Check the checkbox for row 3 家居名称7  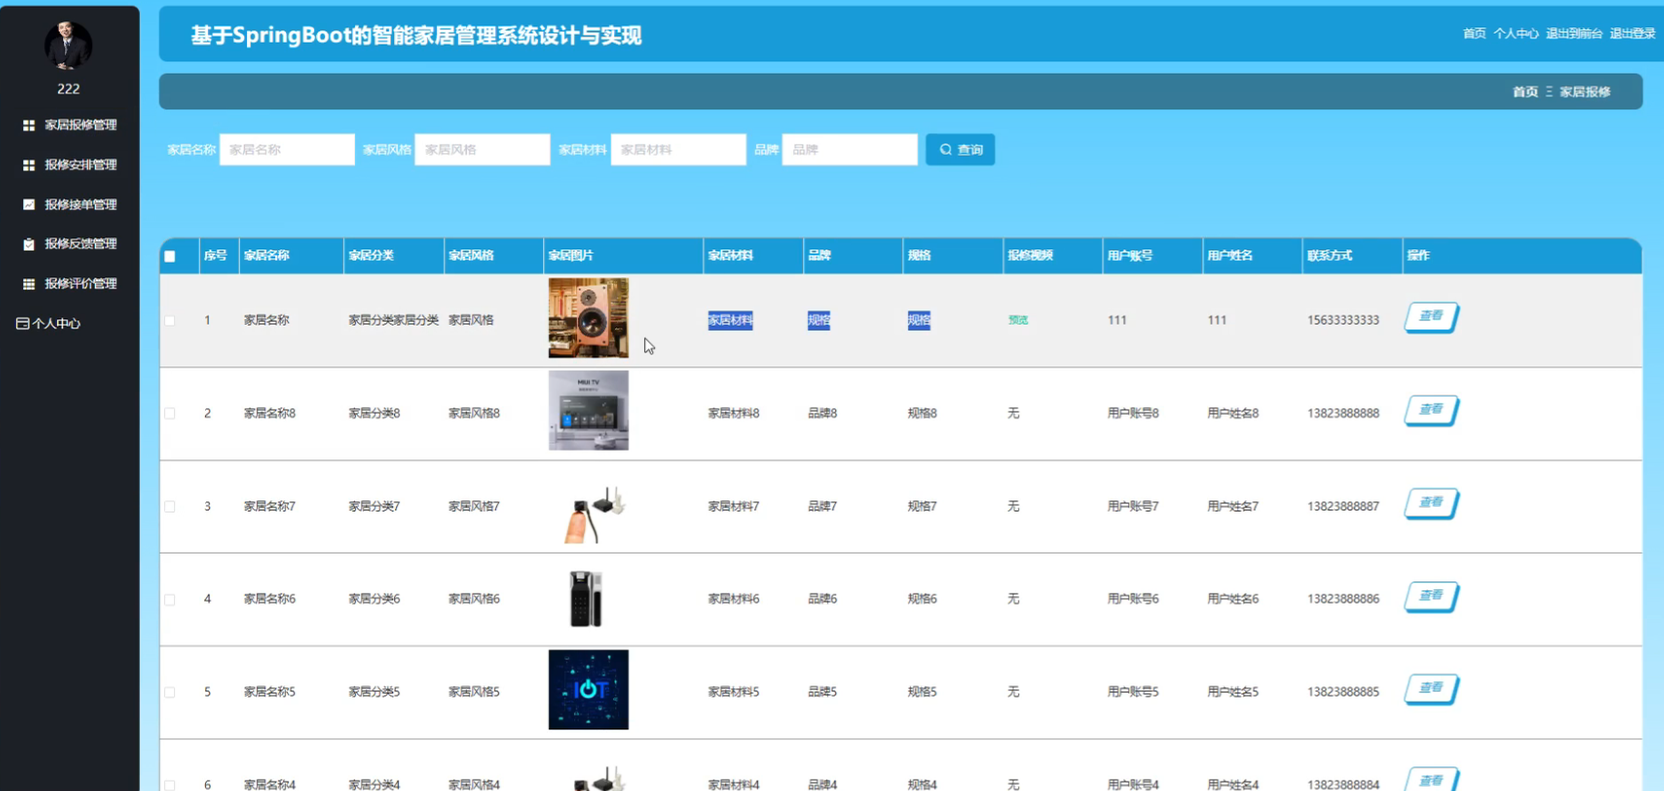(170, 507)
